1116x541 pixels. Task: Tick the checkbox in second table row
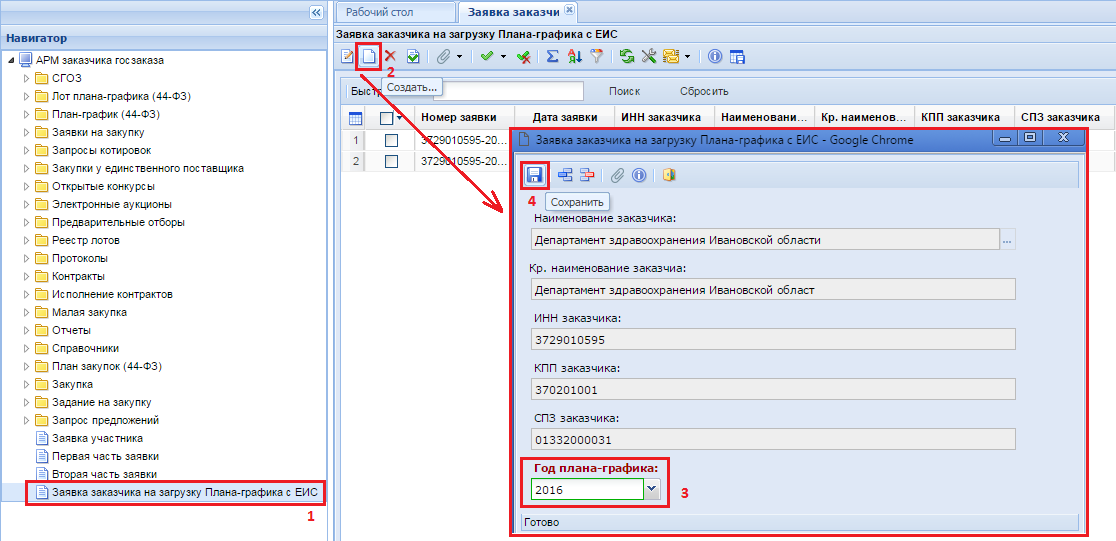391,161
